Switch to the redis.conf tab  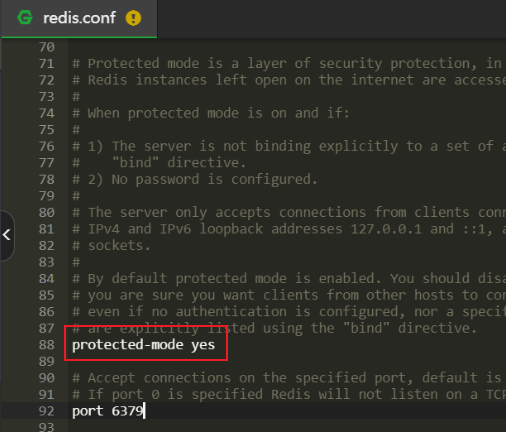[79, 18]
